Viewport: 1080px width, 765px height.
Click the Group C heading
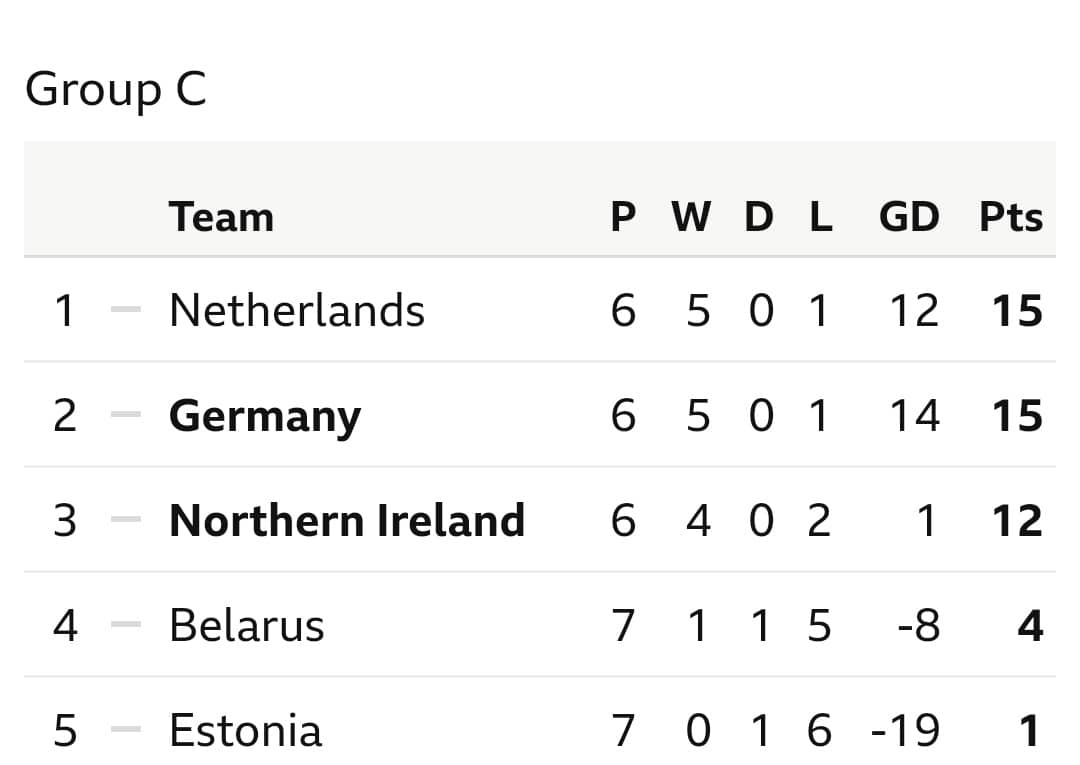coord(116,90)
